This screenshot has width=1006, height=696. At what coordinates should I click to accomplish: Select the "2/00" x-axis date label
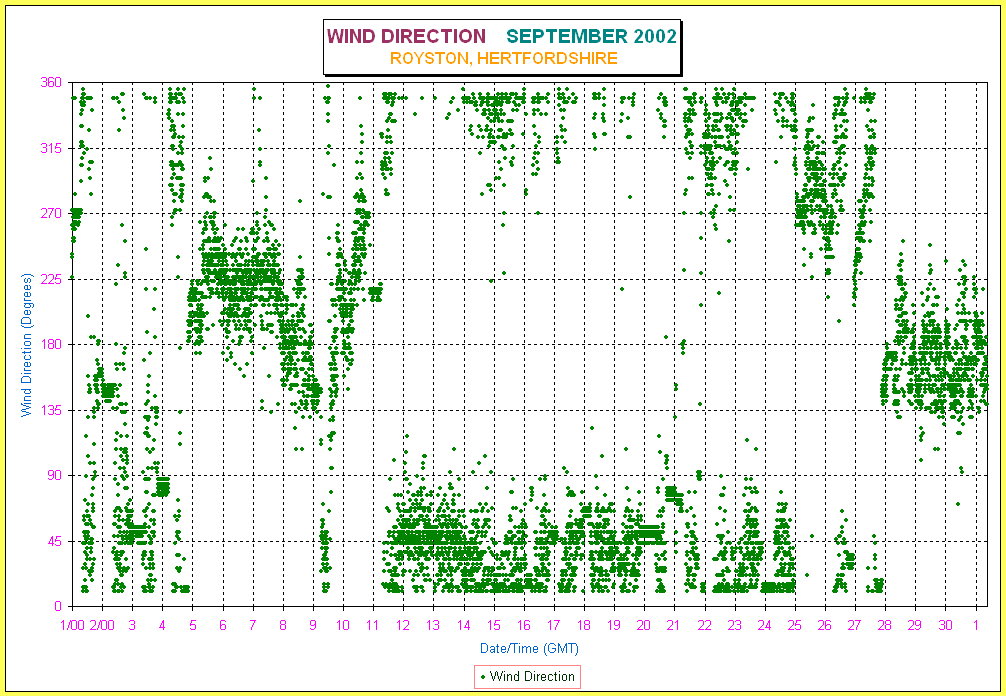point(102,625)
